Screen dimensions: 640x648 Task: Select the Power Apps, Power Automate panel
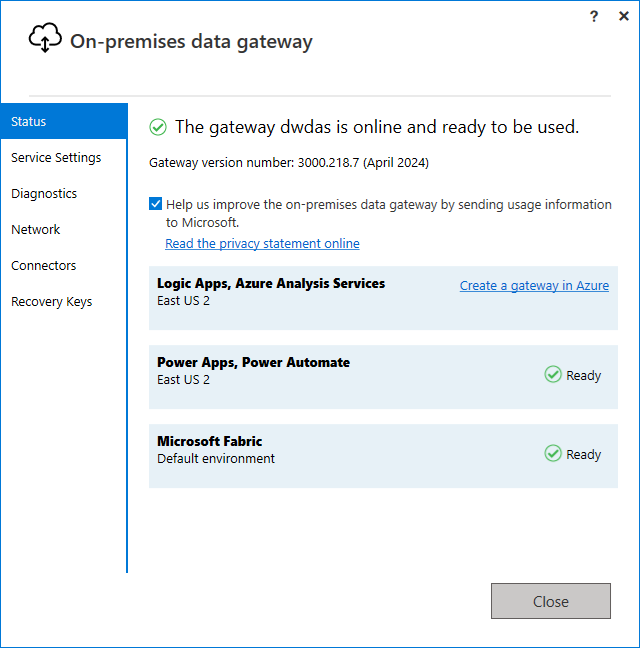click(383, 377)
